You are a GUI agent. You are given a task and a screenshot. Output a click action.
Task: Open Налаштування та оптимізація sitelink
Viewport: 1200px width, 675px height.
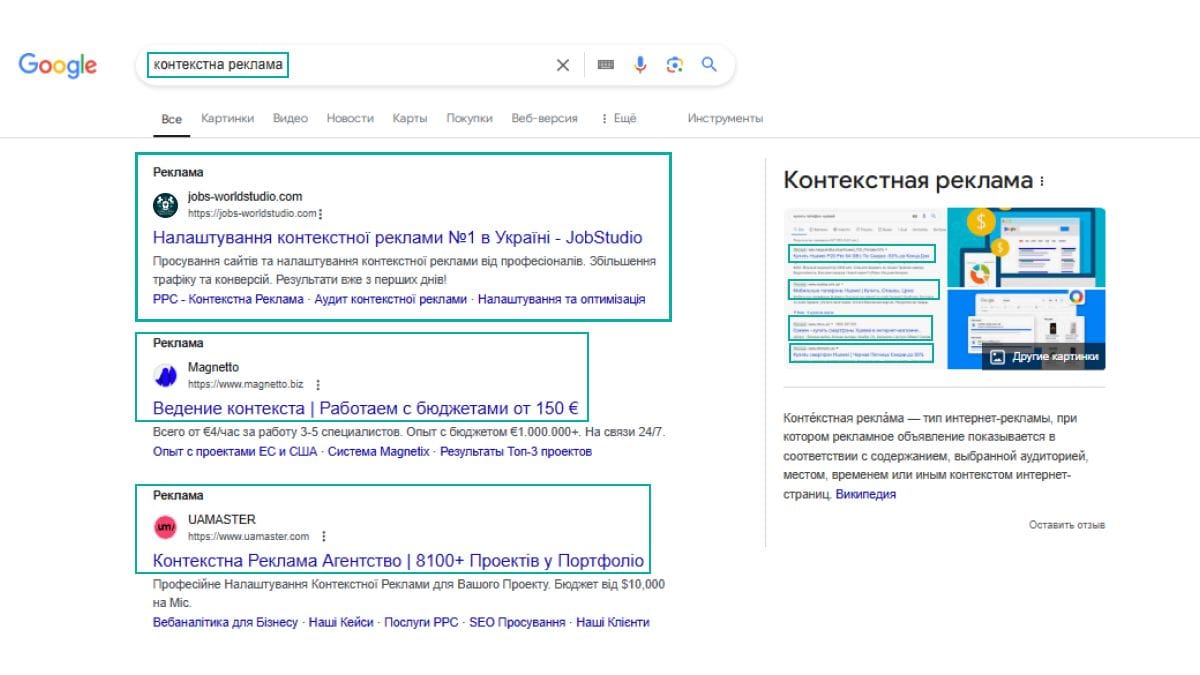(562, 299)
